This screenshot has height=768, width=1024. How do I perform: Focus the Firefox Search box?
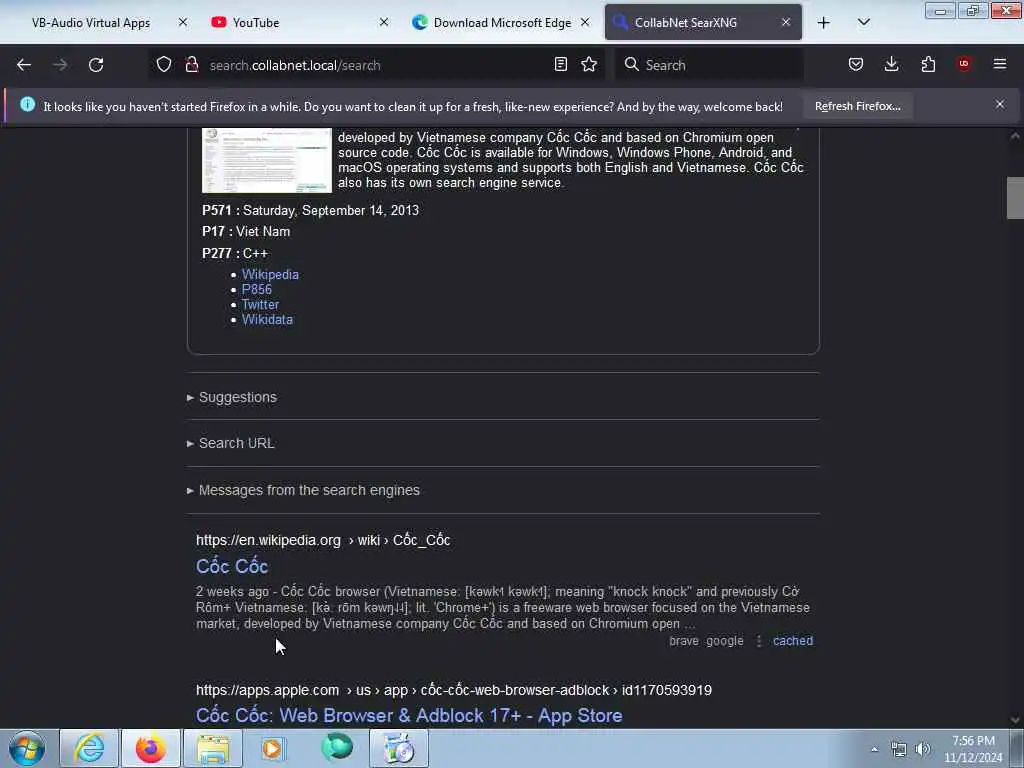click(x=709, y=65)
